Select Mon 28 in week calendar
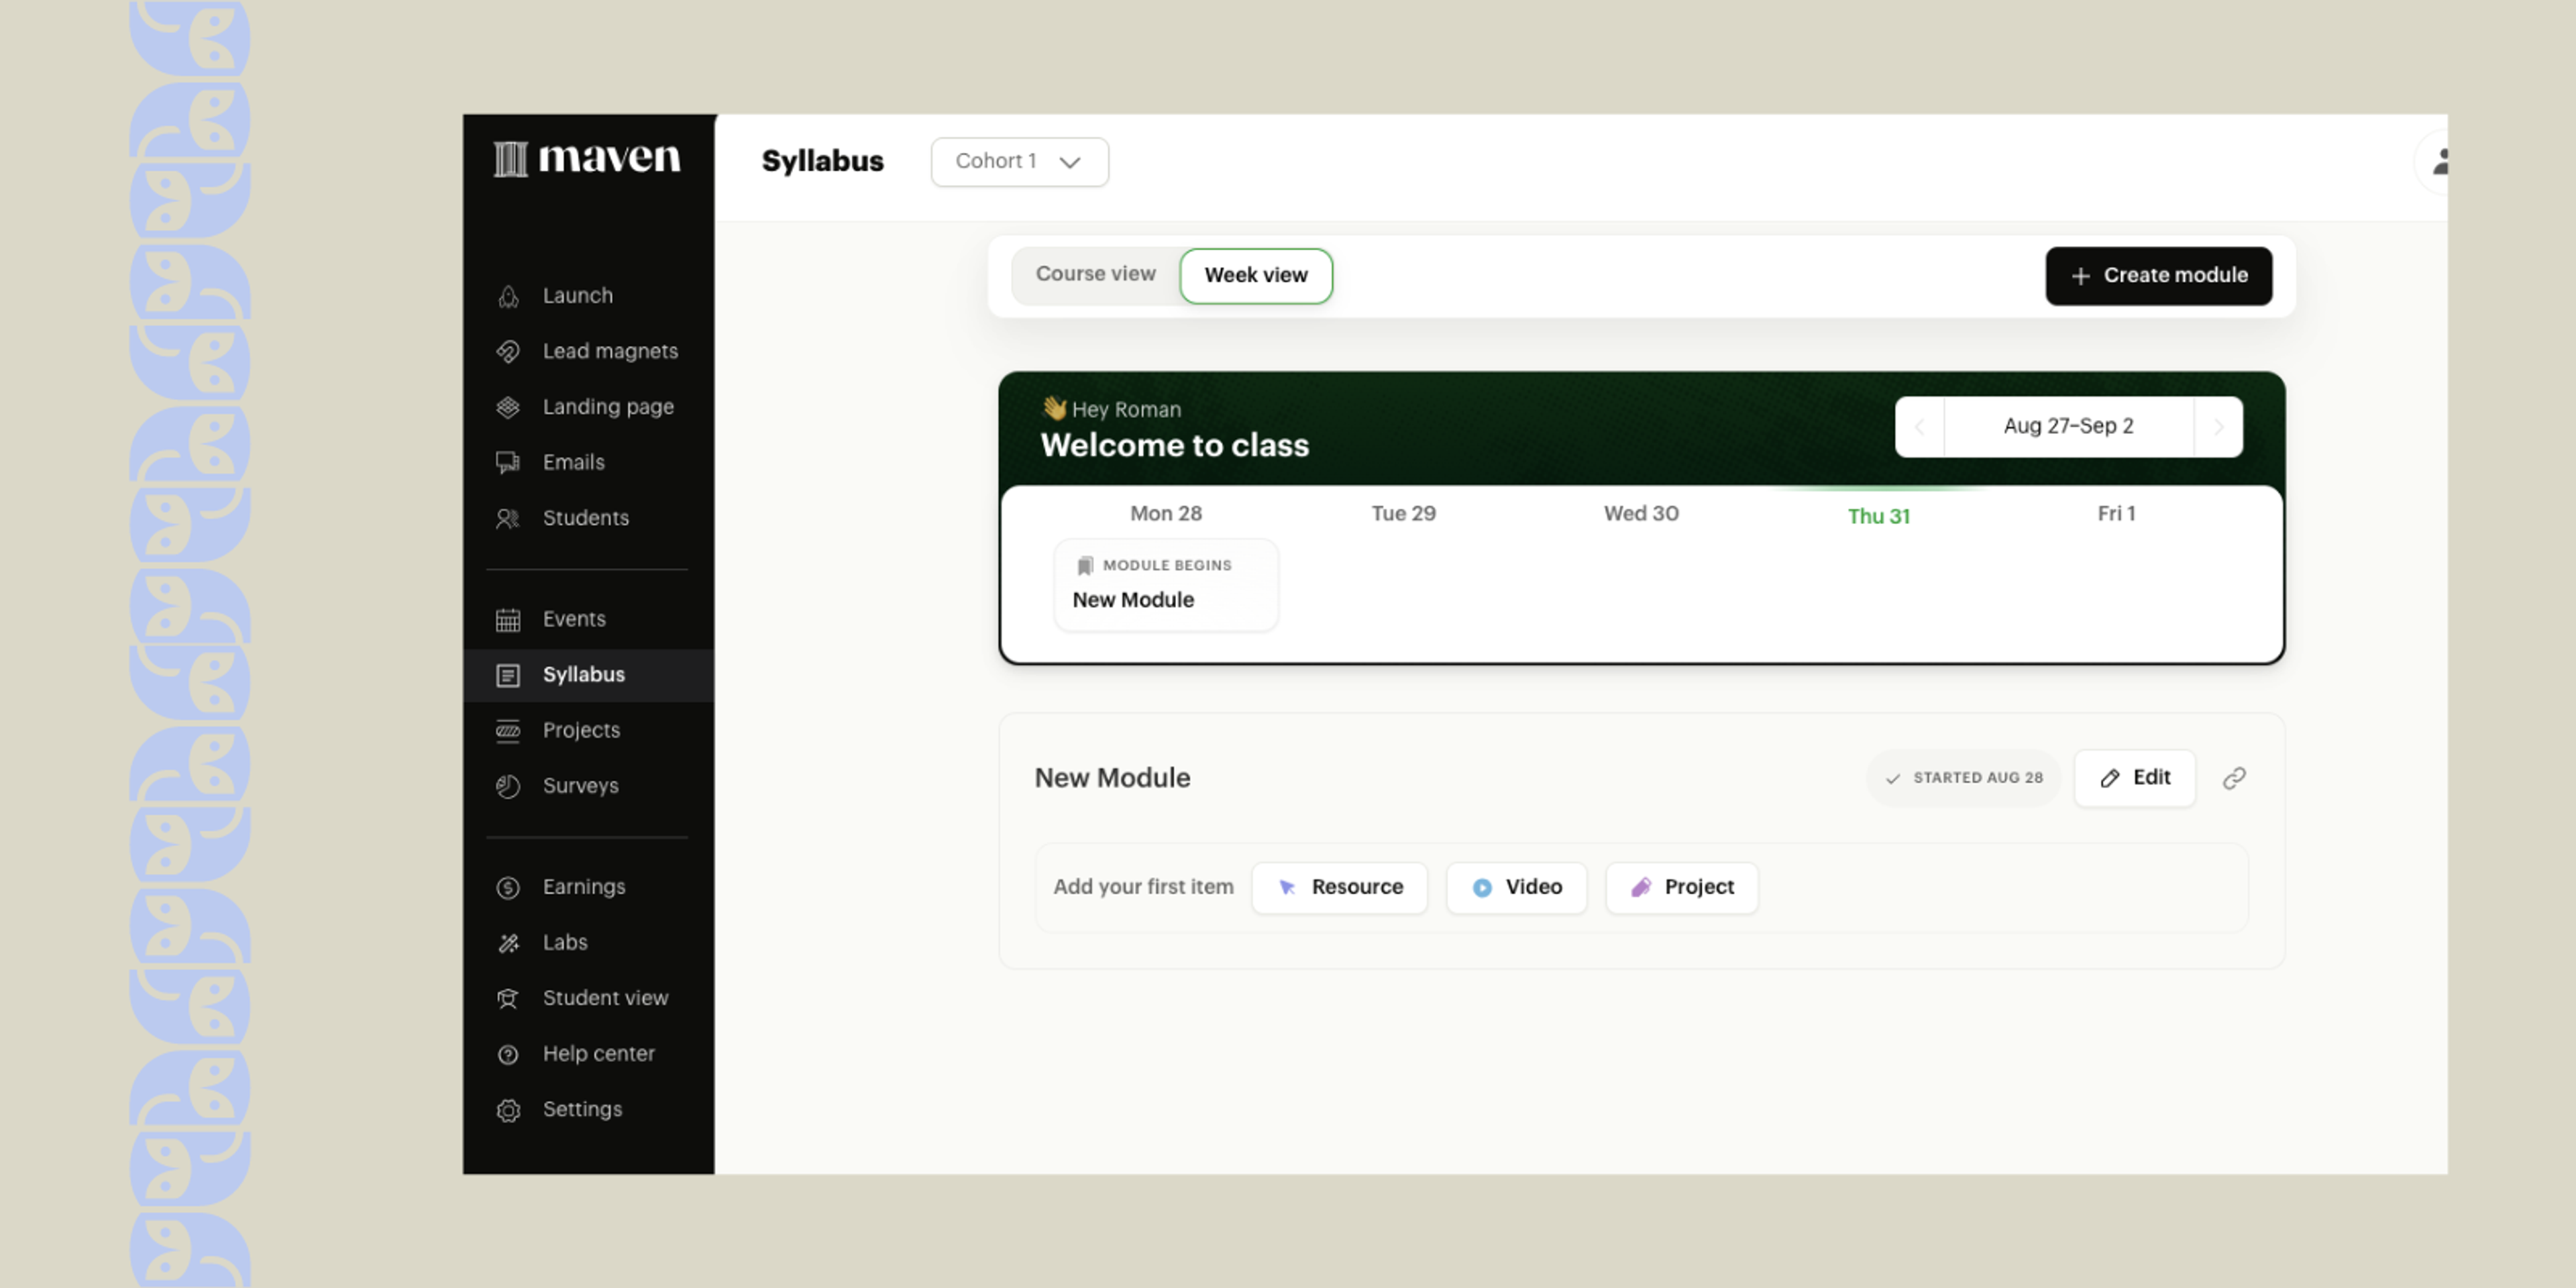 1165,514
